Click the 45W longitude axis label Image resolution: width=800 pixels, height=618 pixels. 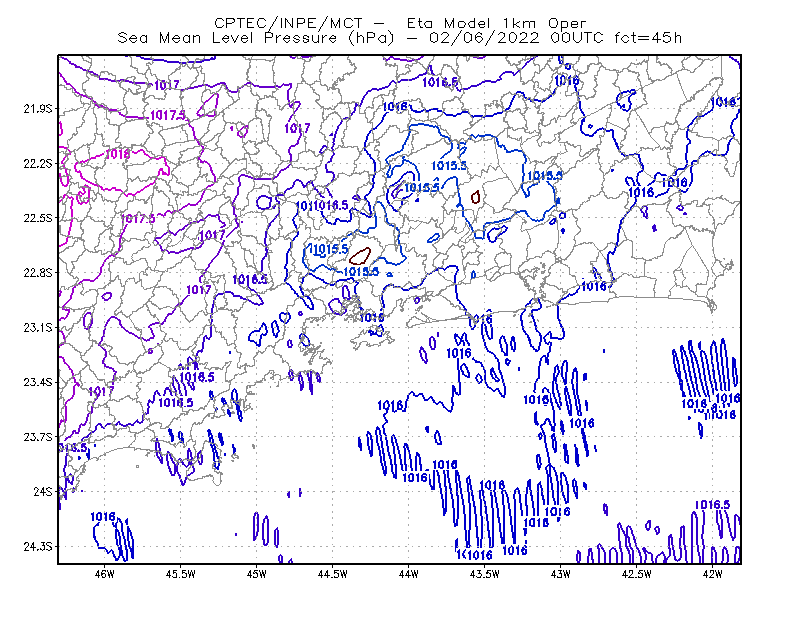tap(257, 574)
